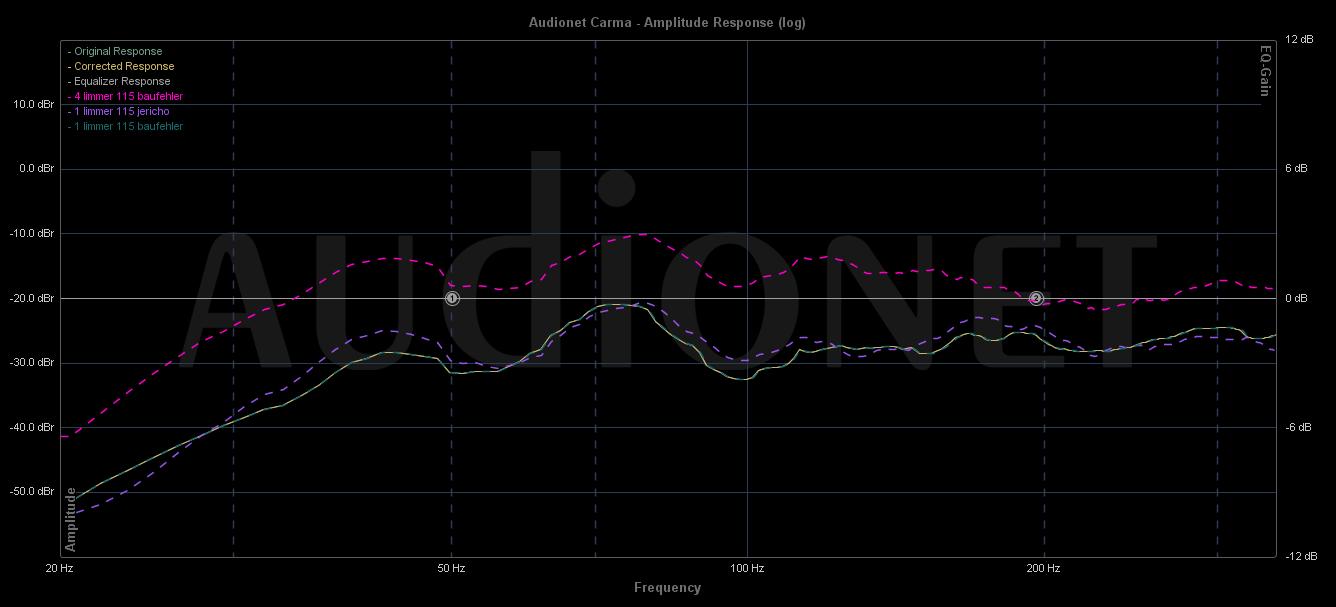
Task: Click the chart title 'Audionet Carma - Amplitude Response (log)'
Action: pyautogui.click(x=667, y=22)
